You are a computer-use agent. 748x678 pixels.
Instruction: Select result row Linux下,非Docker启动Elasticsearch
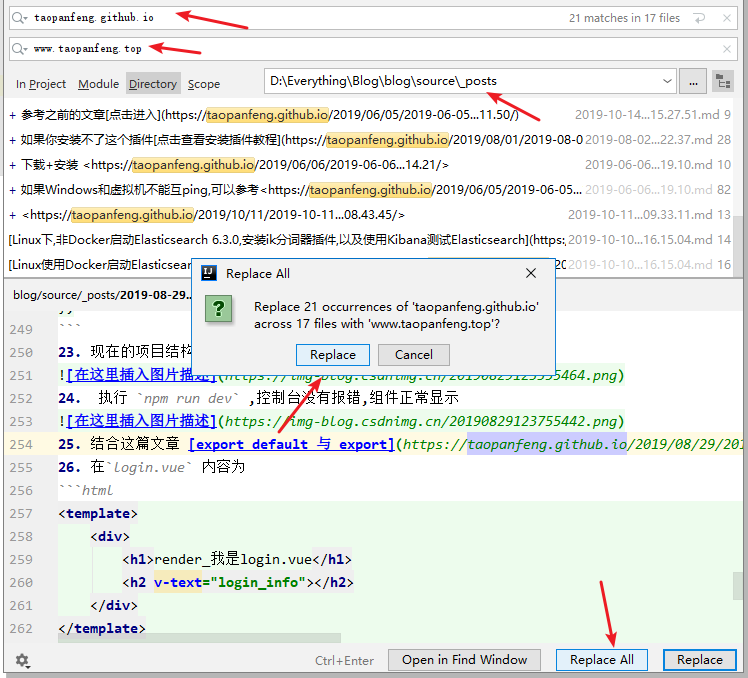[370, 240]
